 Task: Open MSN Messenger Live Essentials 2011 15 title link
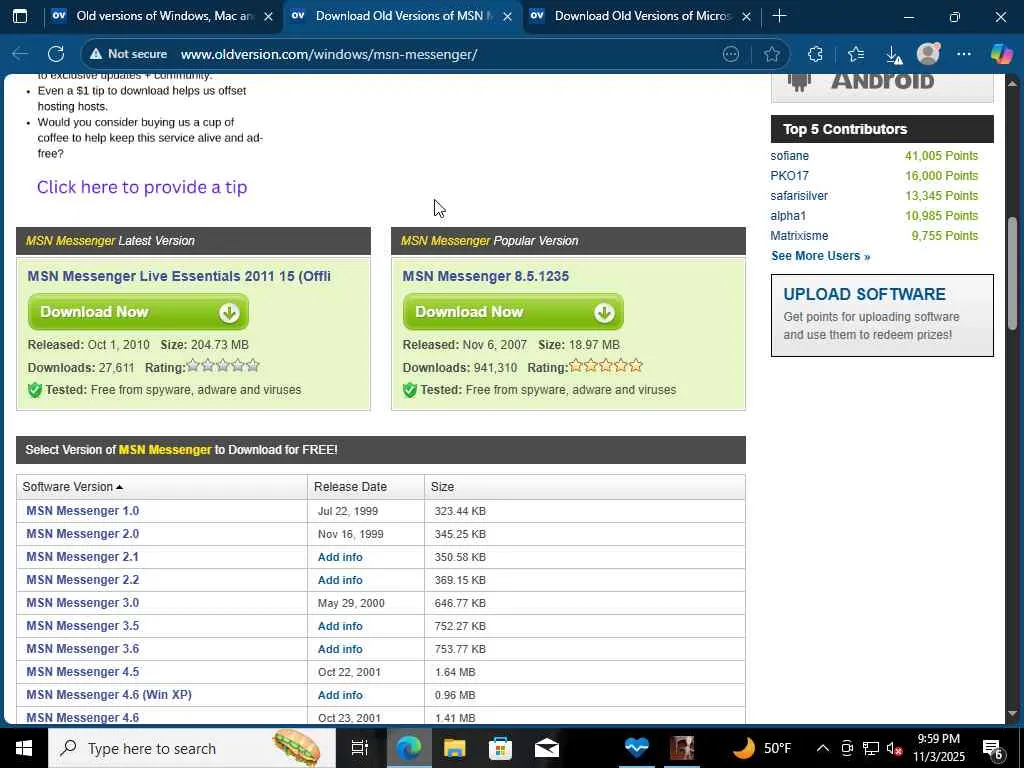179,276
